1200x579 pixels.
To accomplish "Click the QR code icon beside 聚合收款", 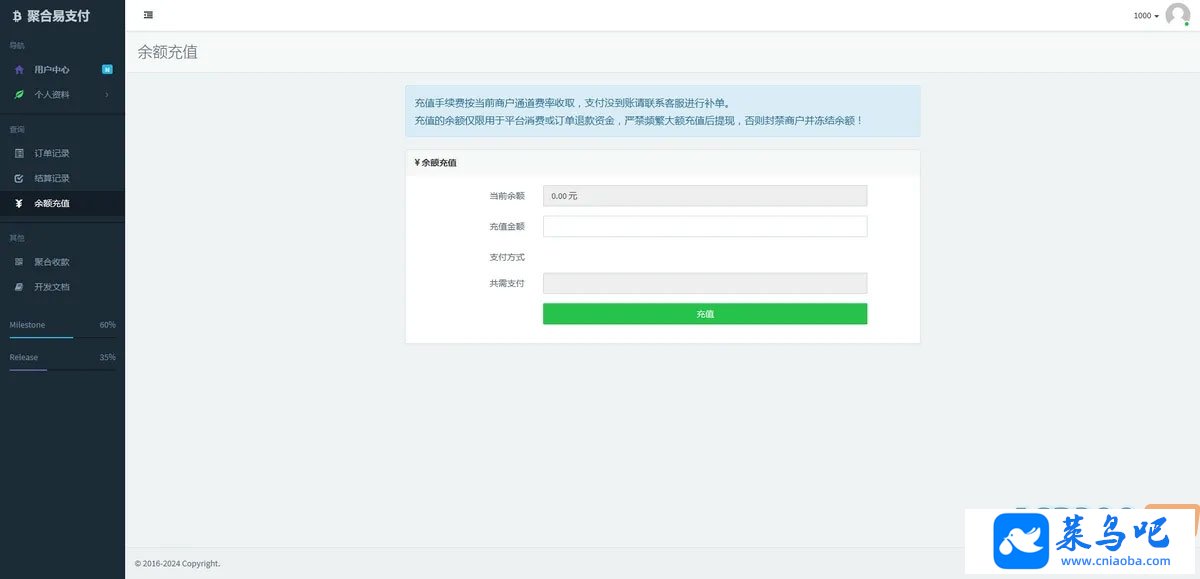I will pyautogui.click(x=19, y=262).
